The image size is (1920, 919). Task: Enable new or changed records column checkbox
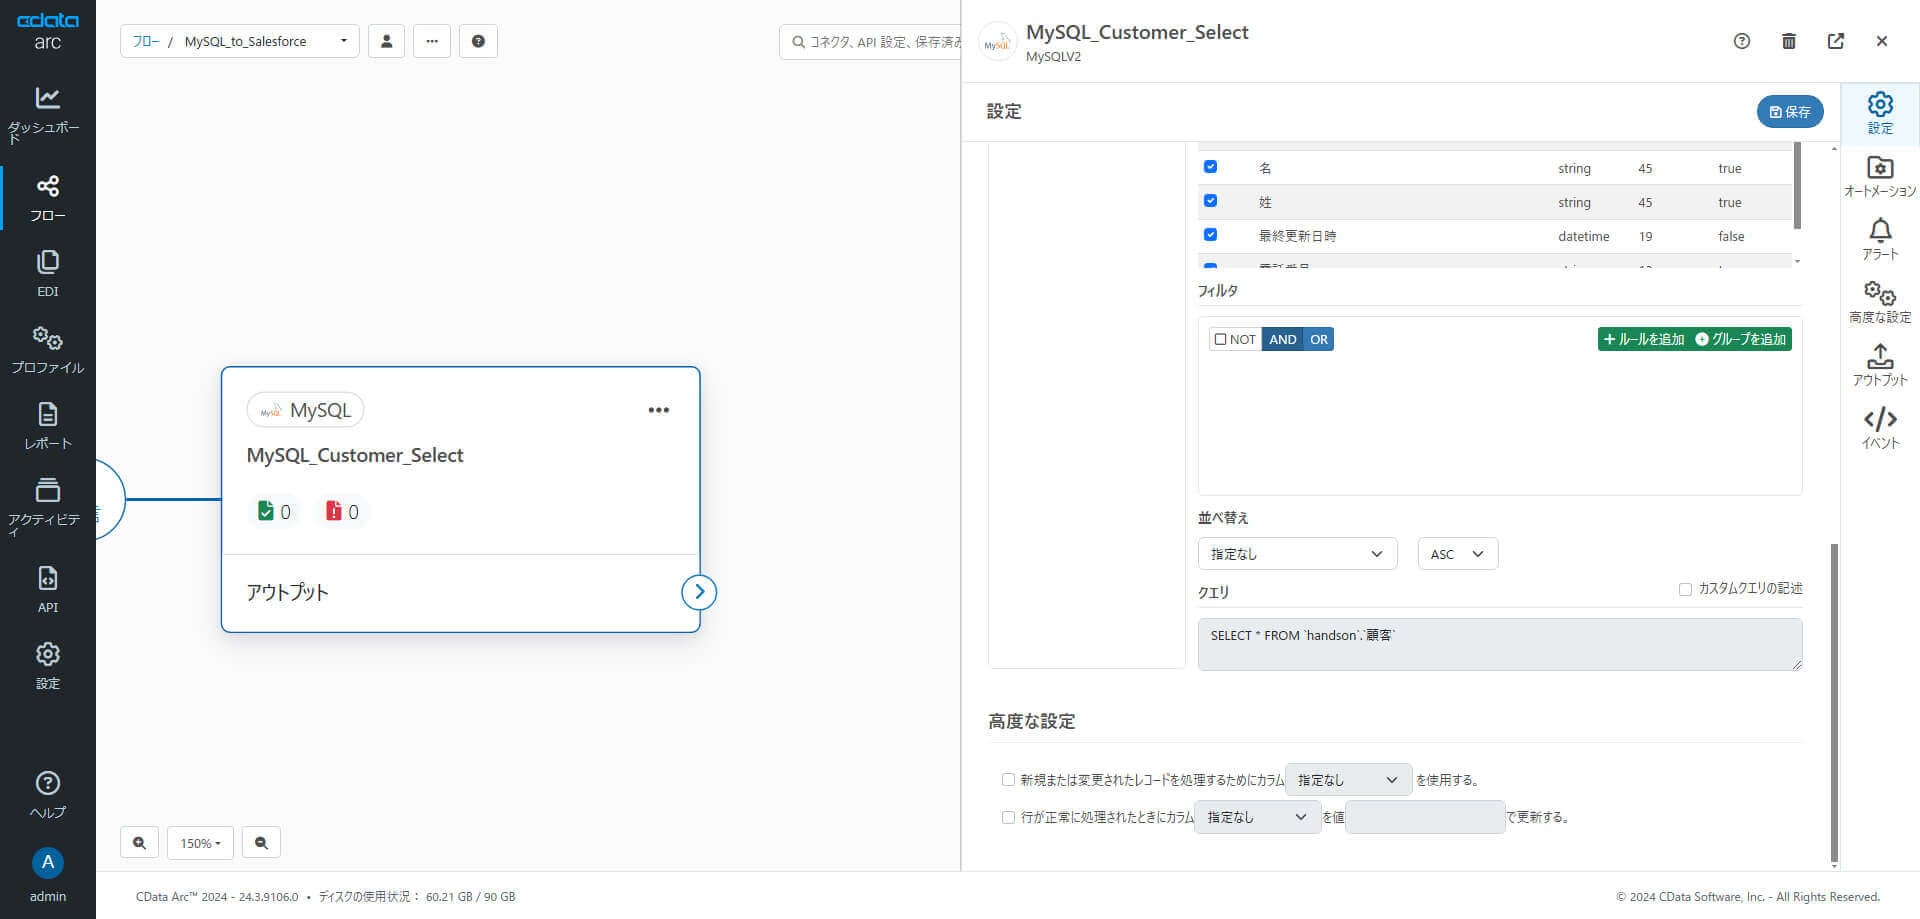coord(1008,780)
